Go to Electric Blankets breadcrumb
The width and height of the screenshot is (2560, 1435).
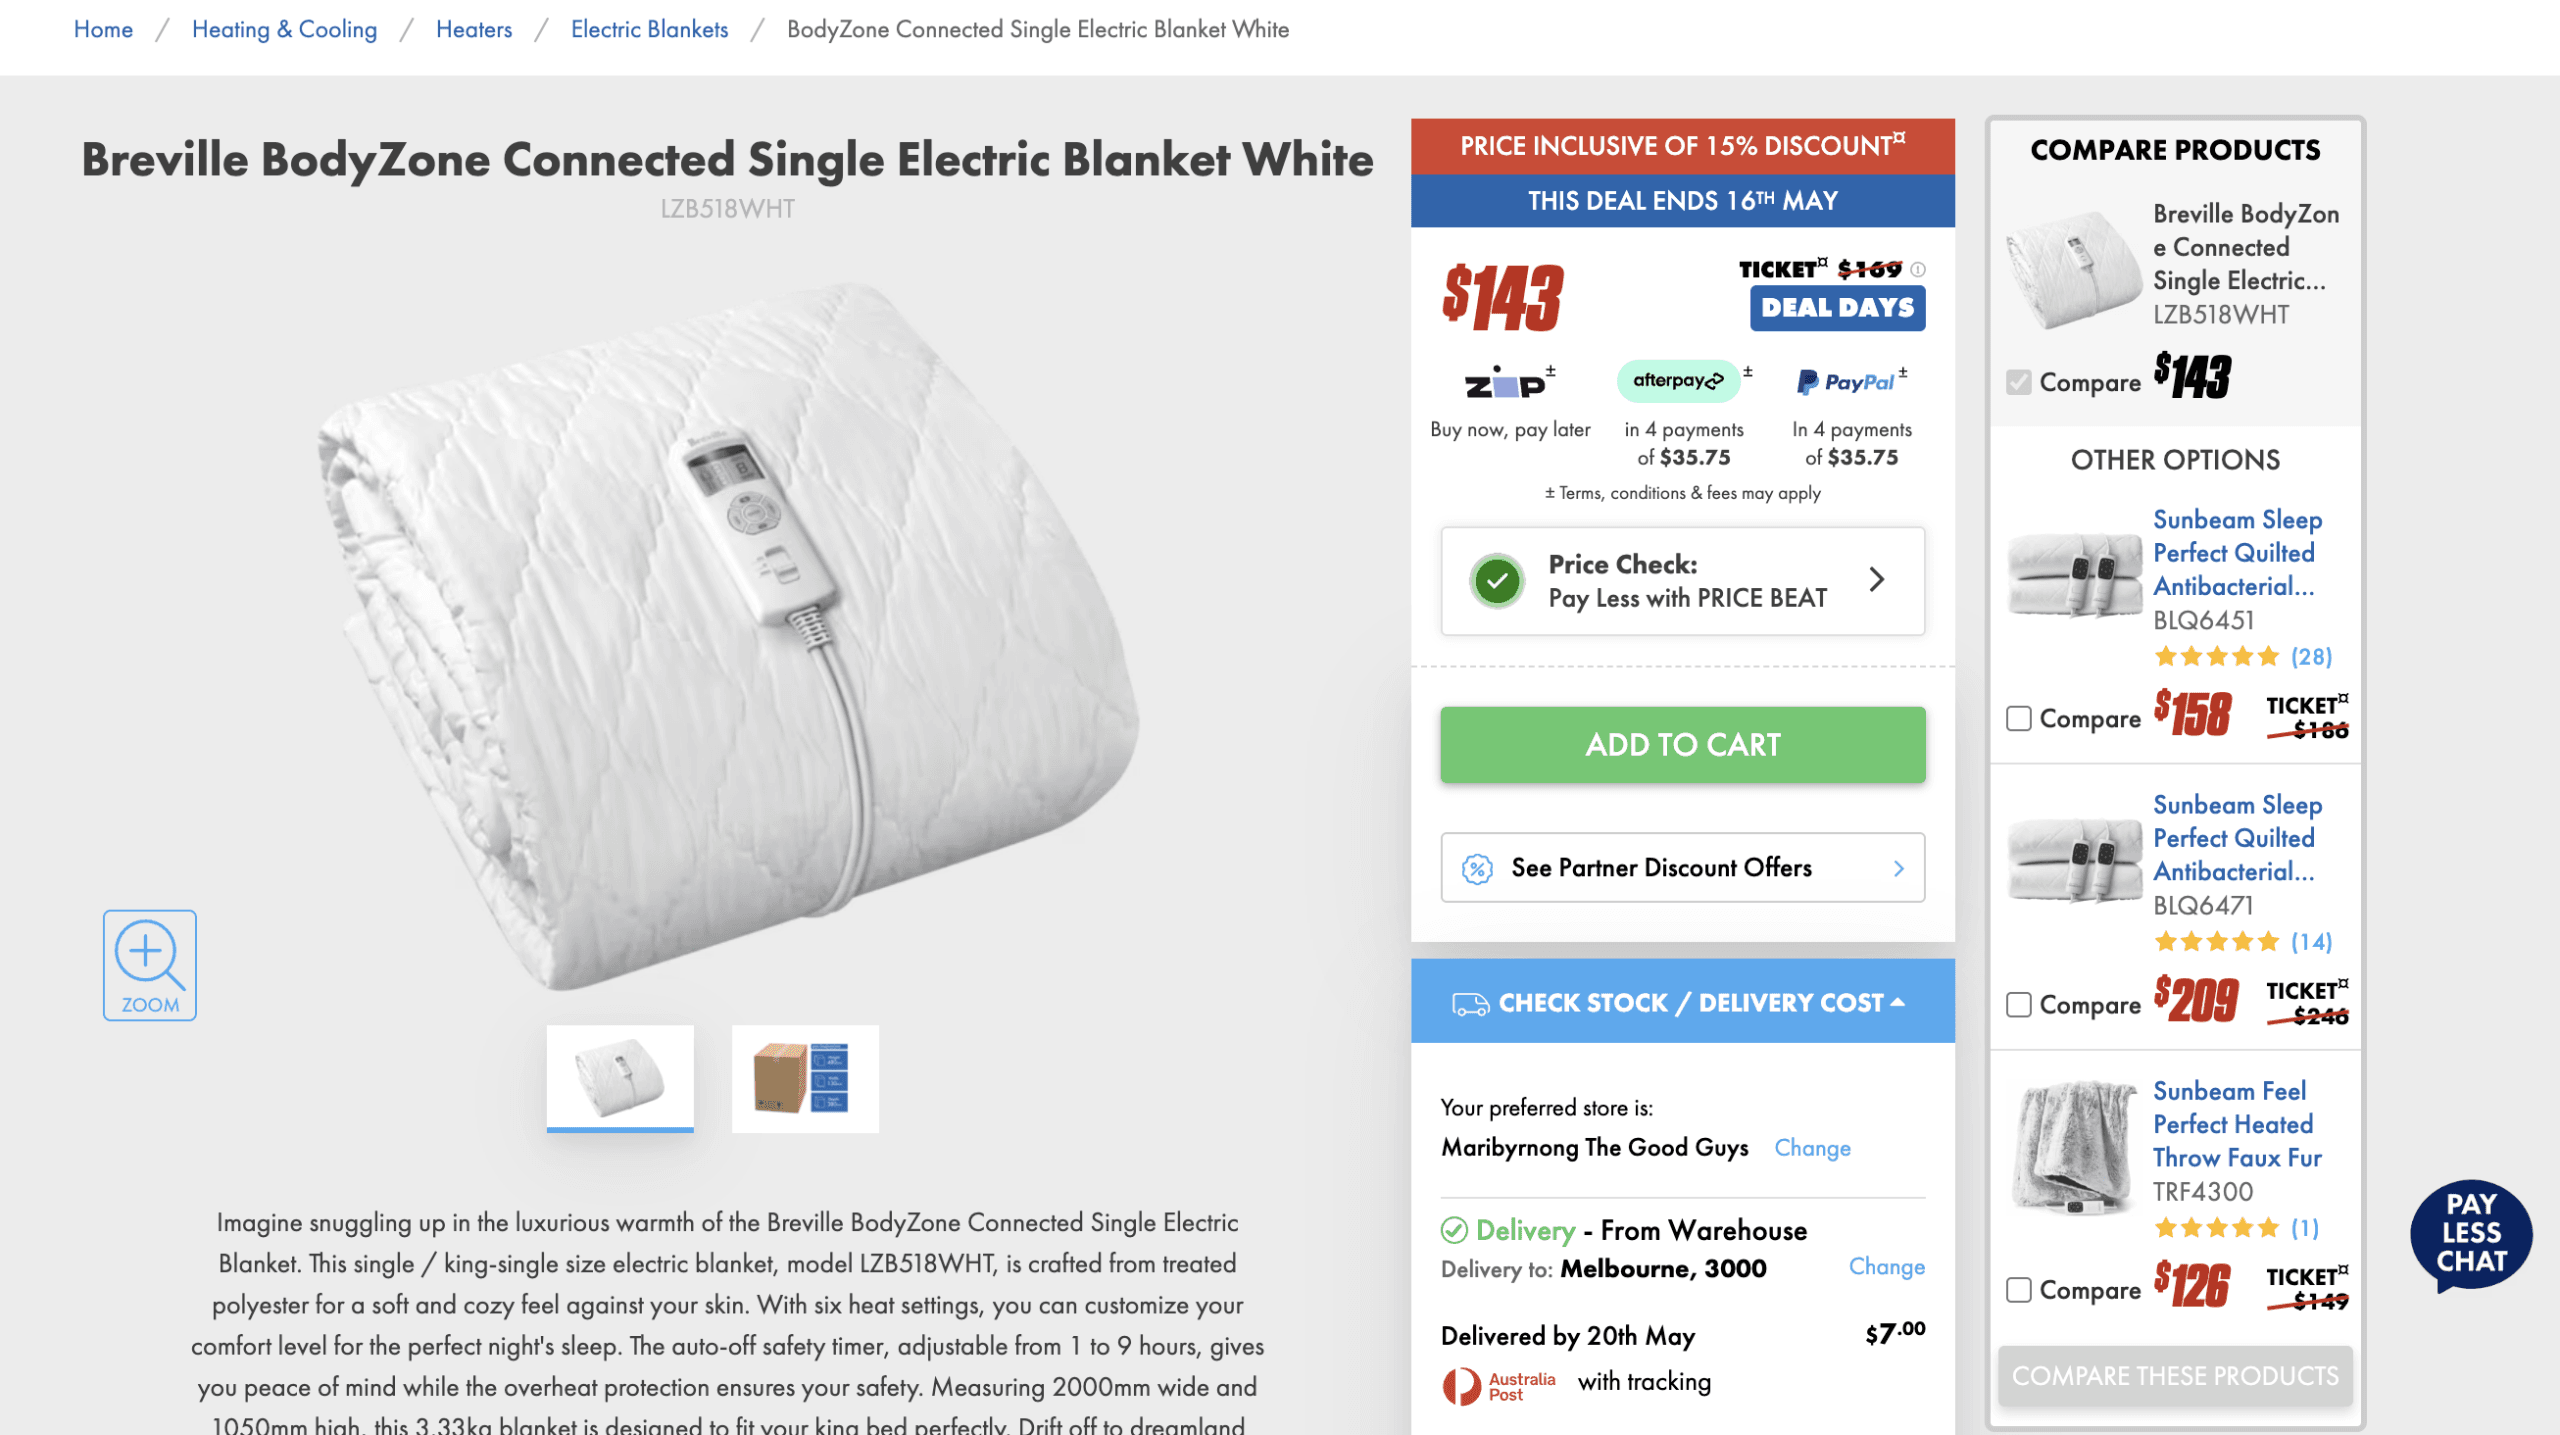[649, 29]
